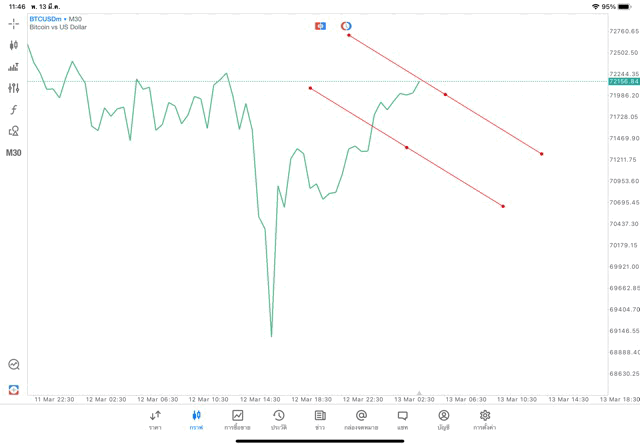Open the mailbox tab with @ icon

coord(361,420)
